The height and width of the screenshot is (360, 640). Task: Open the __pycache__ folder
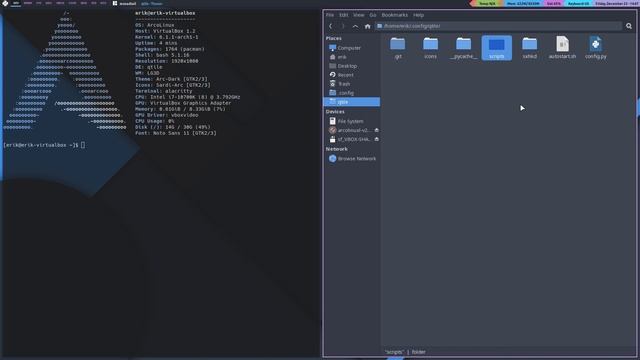click(x=463, y=48)
